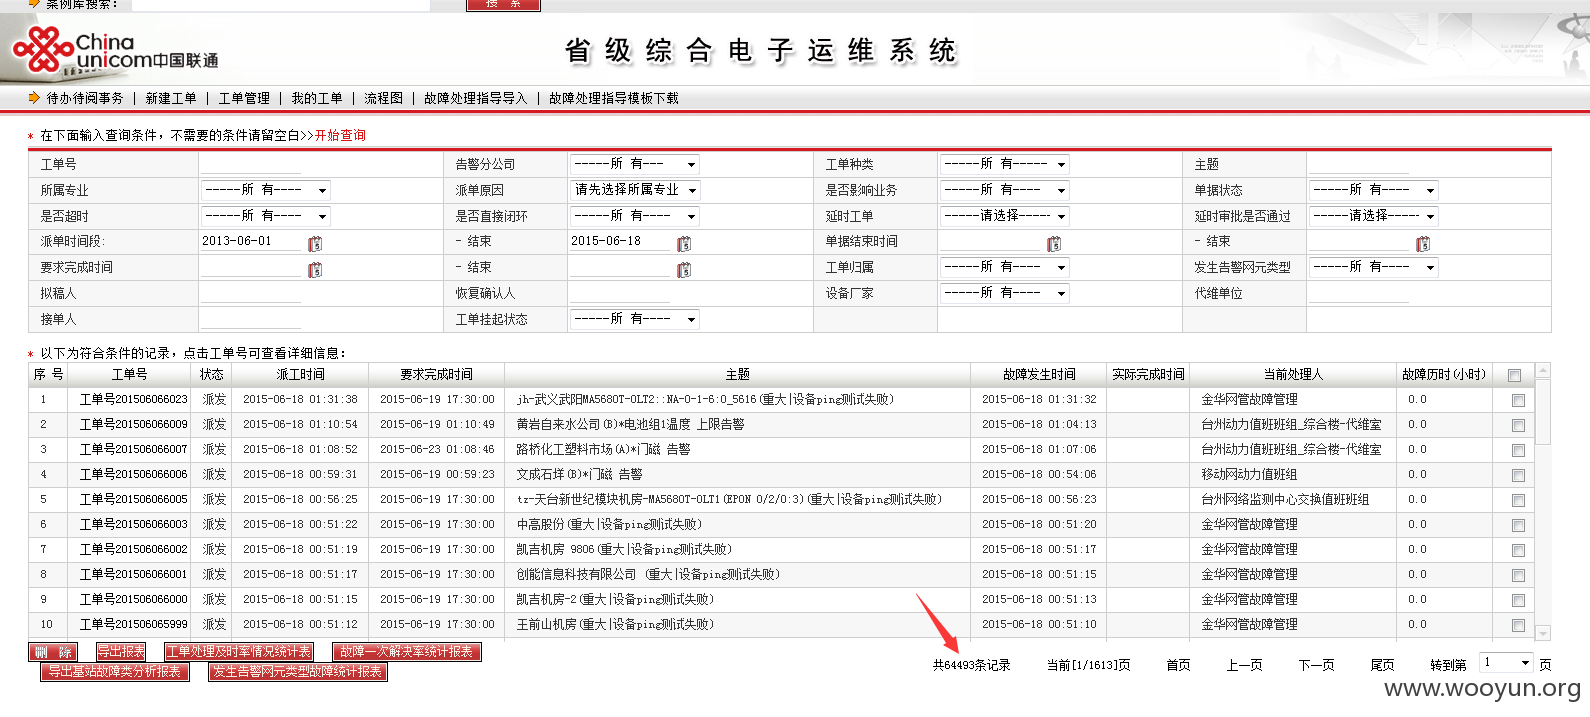Check the box for 工单号201506066023 row

point(1518,400)
